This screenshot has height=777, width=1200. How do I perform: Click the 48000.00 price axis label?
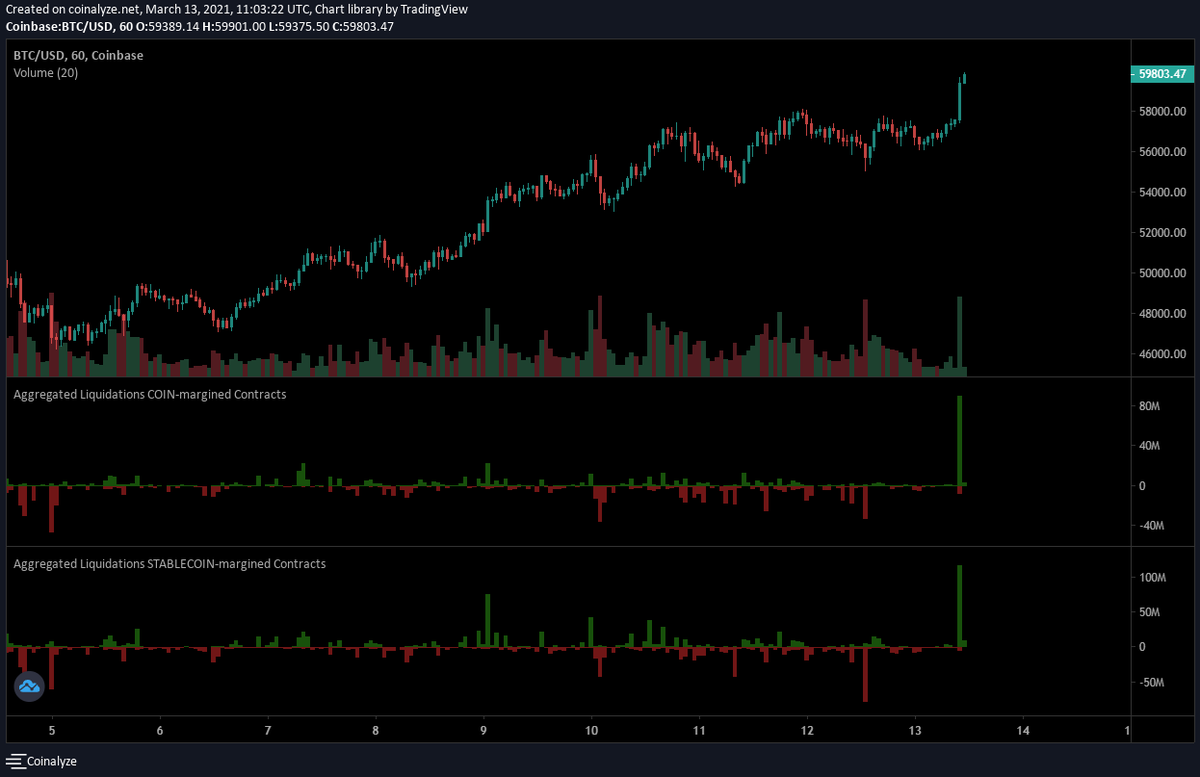tap(1162, 314)
